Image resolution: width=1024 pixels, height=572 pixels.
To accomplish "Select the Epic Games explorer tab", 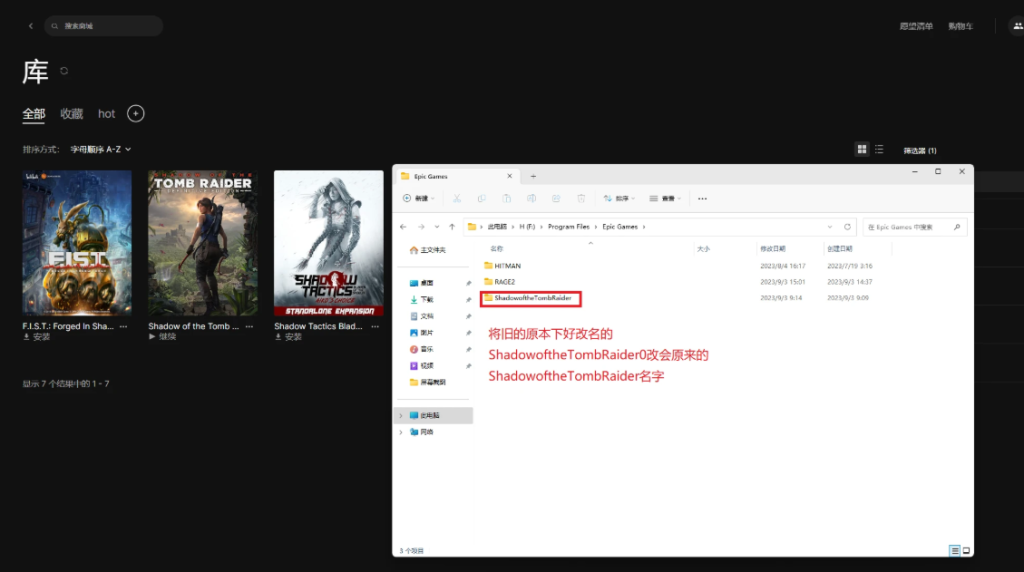I will [x=456, y=176].
